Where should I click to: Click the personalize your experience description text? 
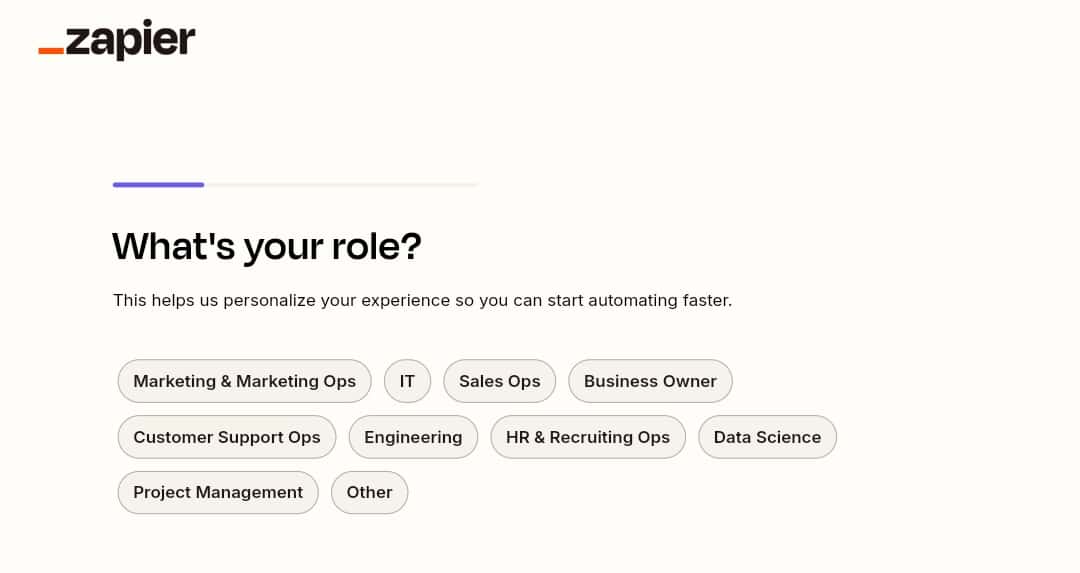click(422, 300)
